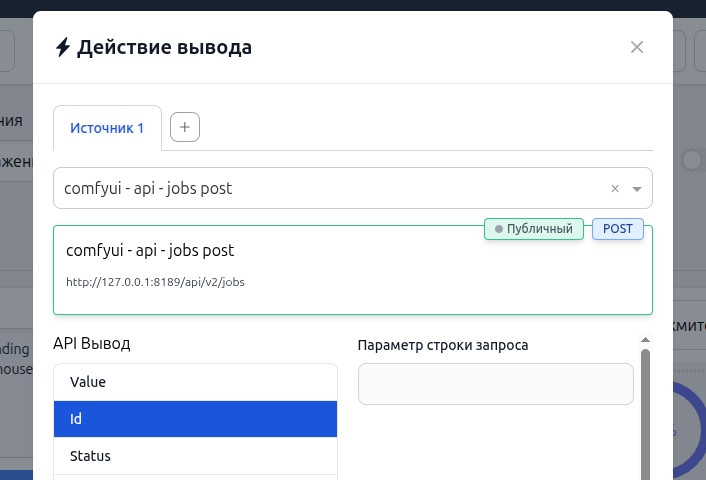Select the comfyui - api - jobs post card title
Viewport: 706px width, 480px height.
point(150,250)
